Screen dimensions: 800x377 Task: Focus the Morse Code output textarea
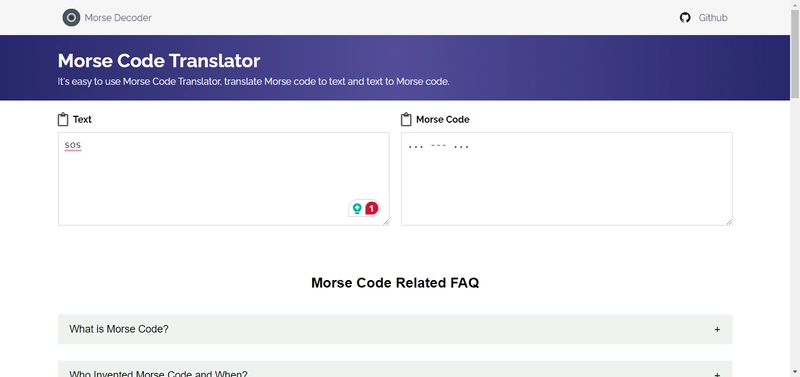point(567,179)
